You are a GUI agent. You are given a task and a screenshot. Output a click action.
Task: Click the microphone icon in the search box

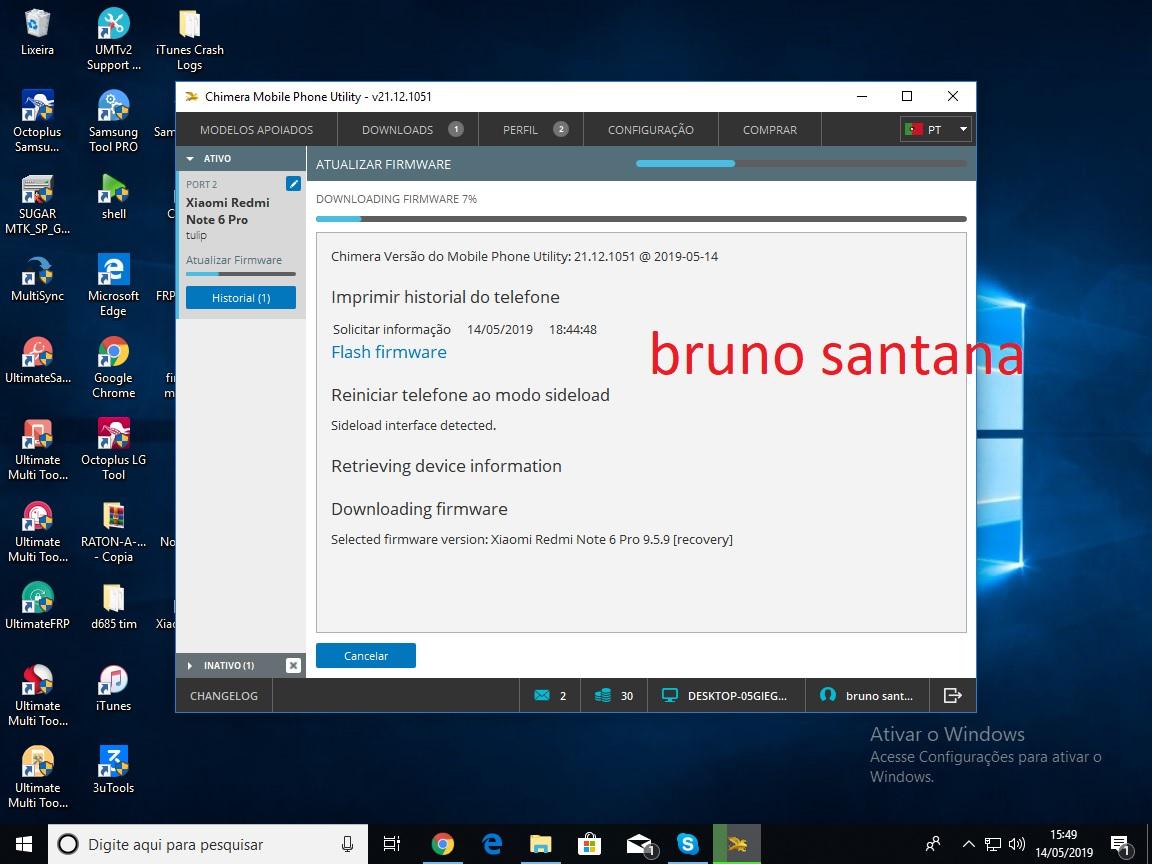click(347, 844)
